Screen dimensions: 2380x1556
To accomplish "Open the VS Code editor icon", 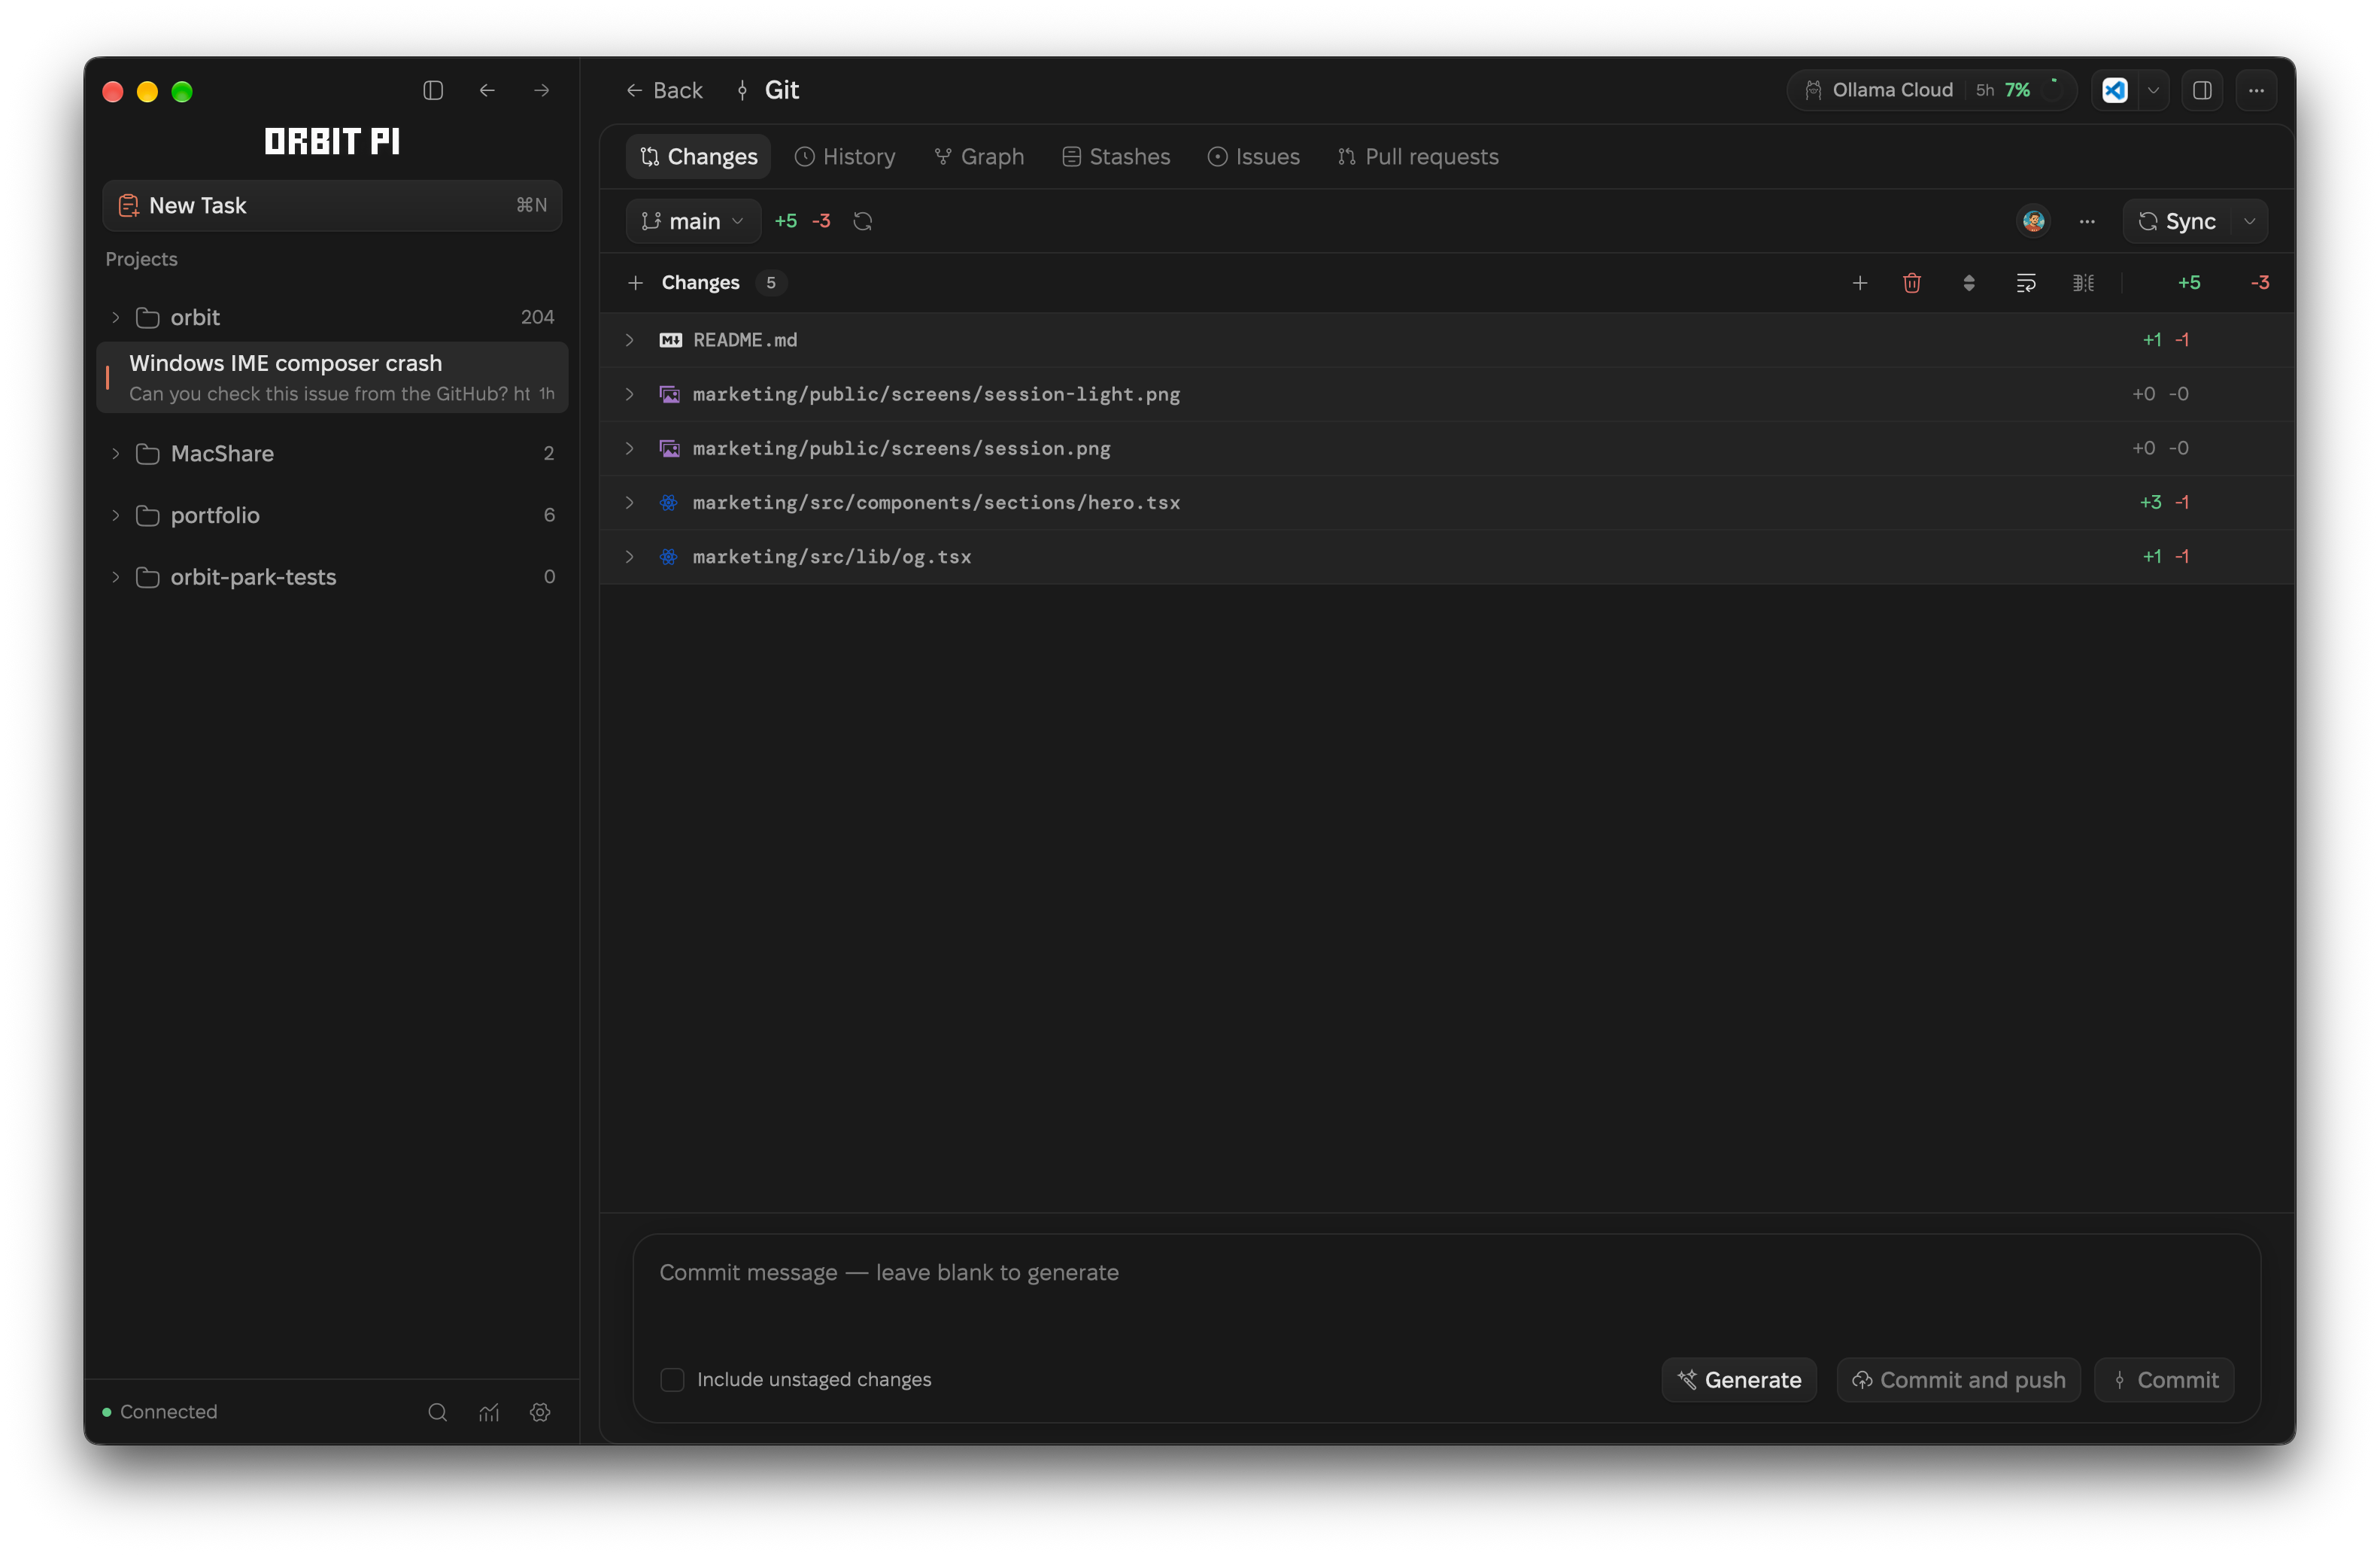I will (2115, 90).
